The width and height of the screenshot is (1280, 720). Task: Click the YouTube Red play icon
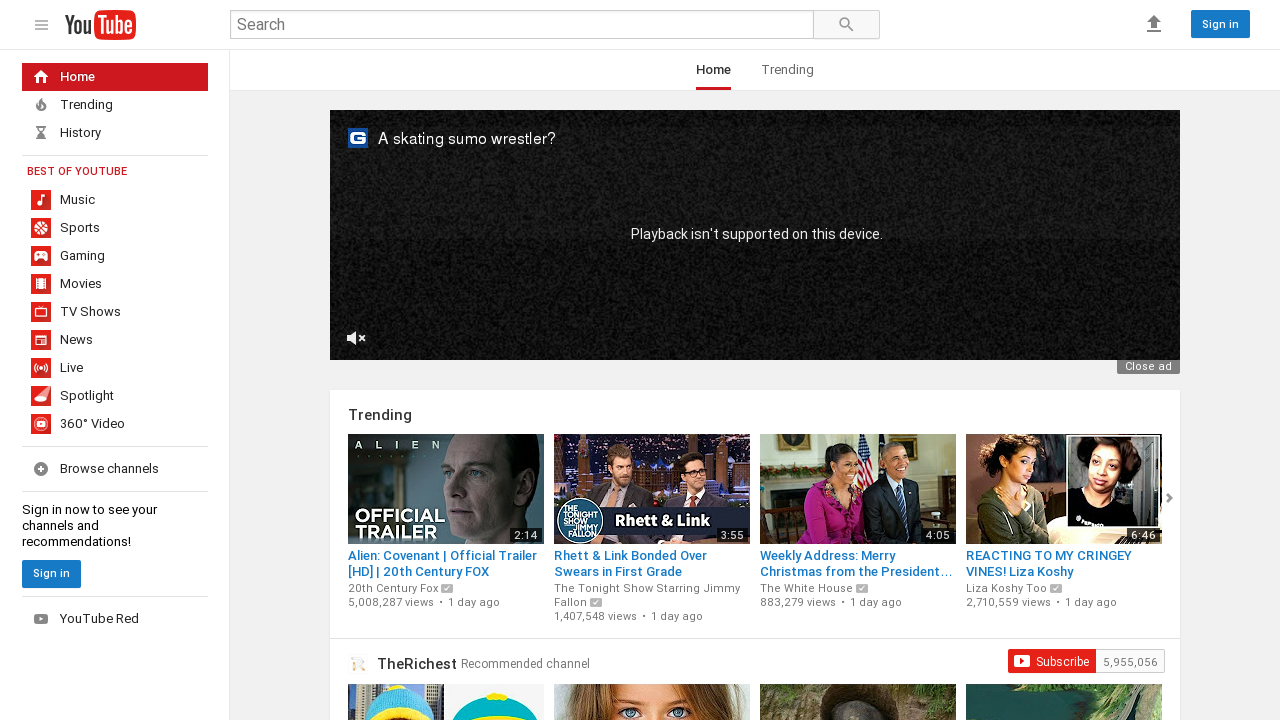point(41,619)
